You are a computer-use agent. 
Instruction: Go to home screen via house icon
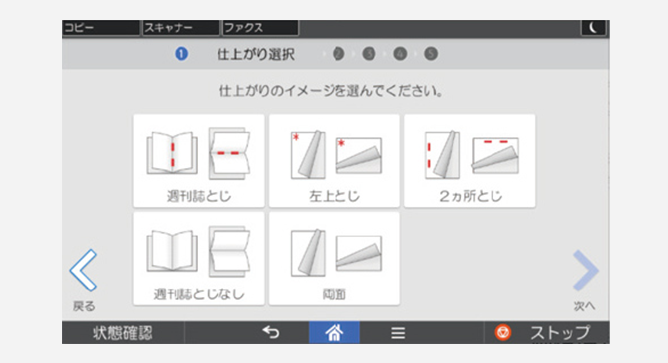334,332
